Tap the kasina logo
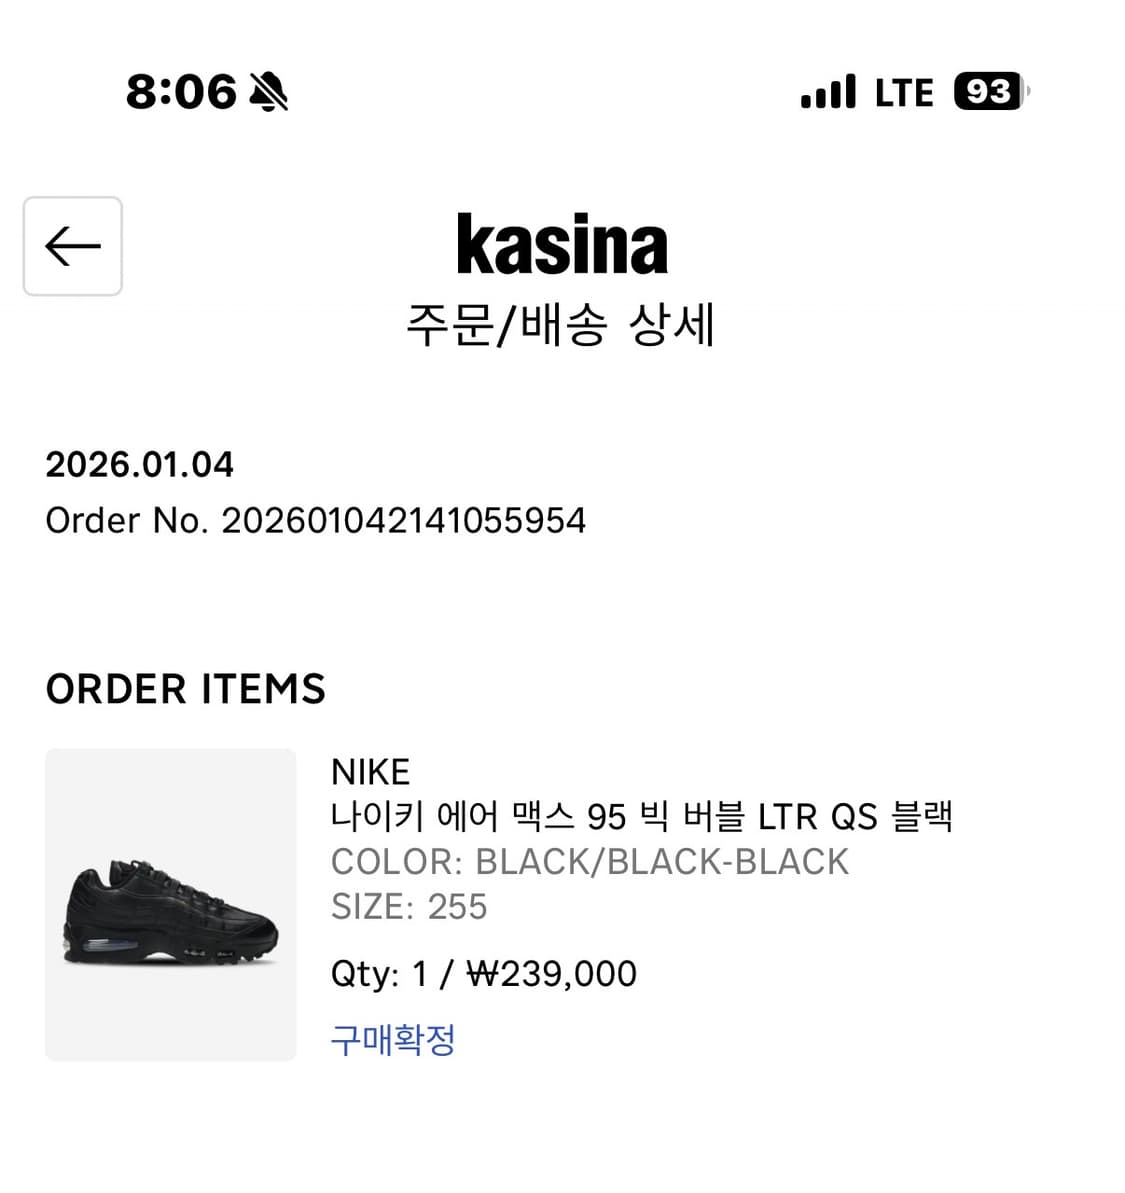 click(x=562, y=244)
